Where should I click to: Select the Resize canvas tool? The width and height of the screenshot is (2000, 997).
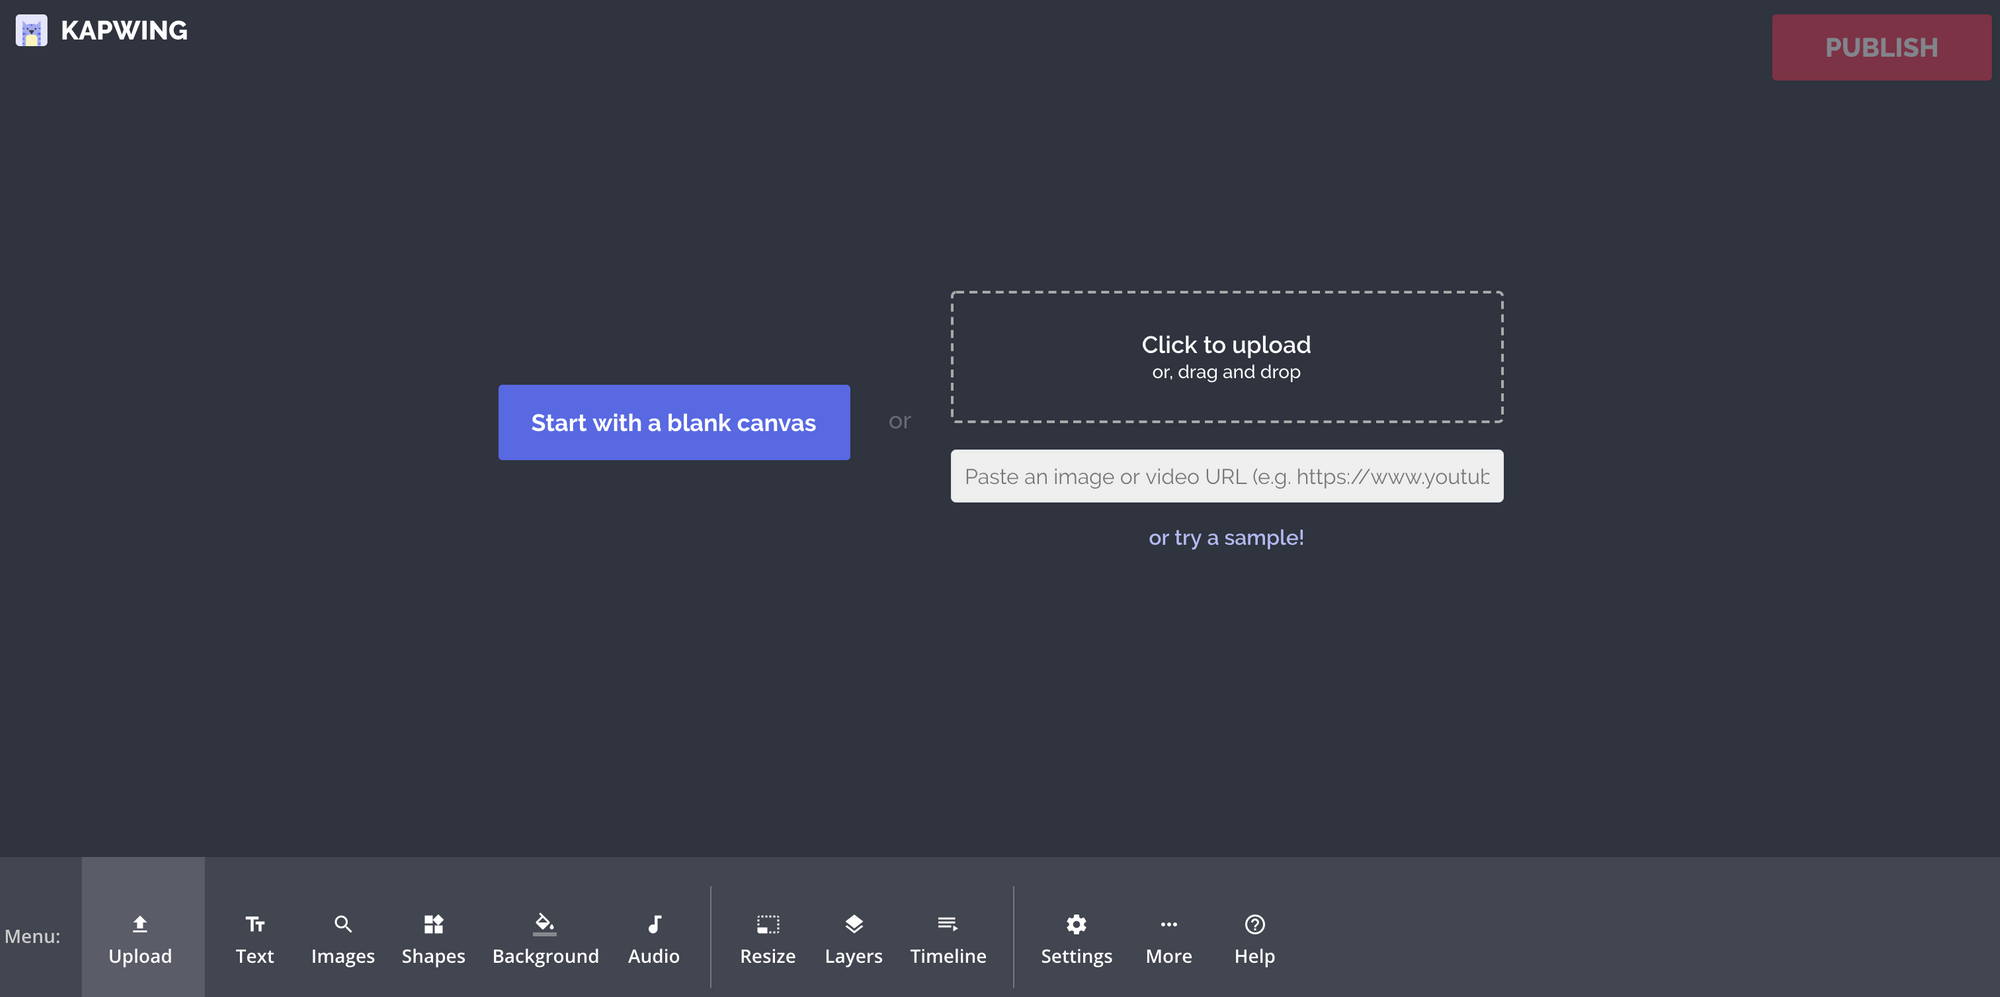coord(767,938)
